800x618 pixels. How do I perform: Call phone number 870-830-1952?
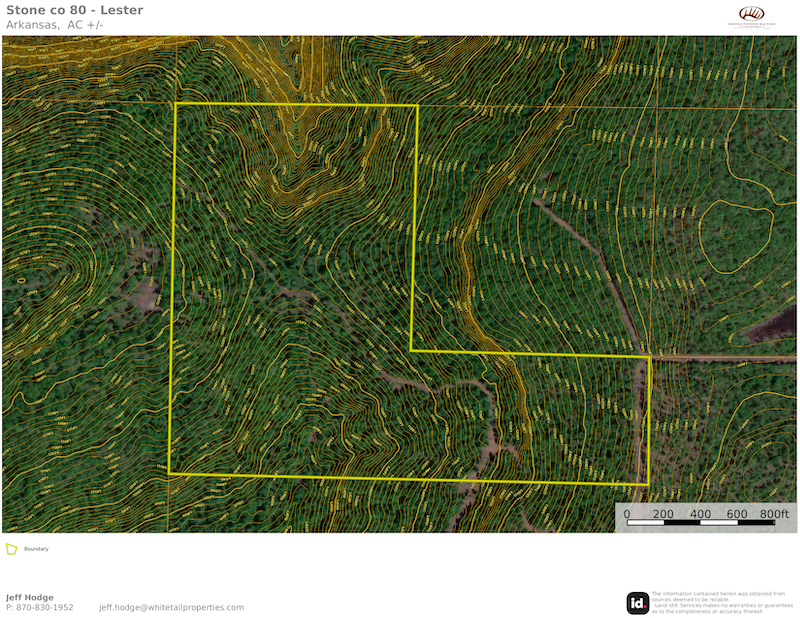point(40,607)
